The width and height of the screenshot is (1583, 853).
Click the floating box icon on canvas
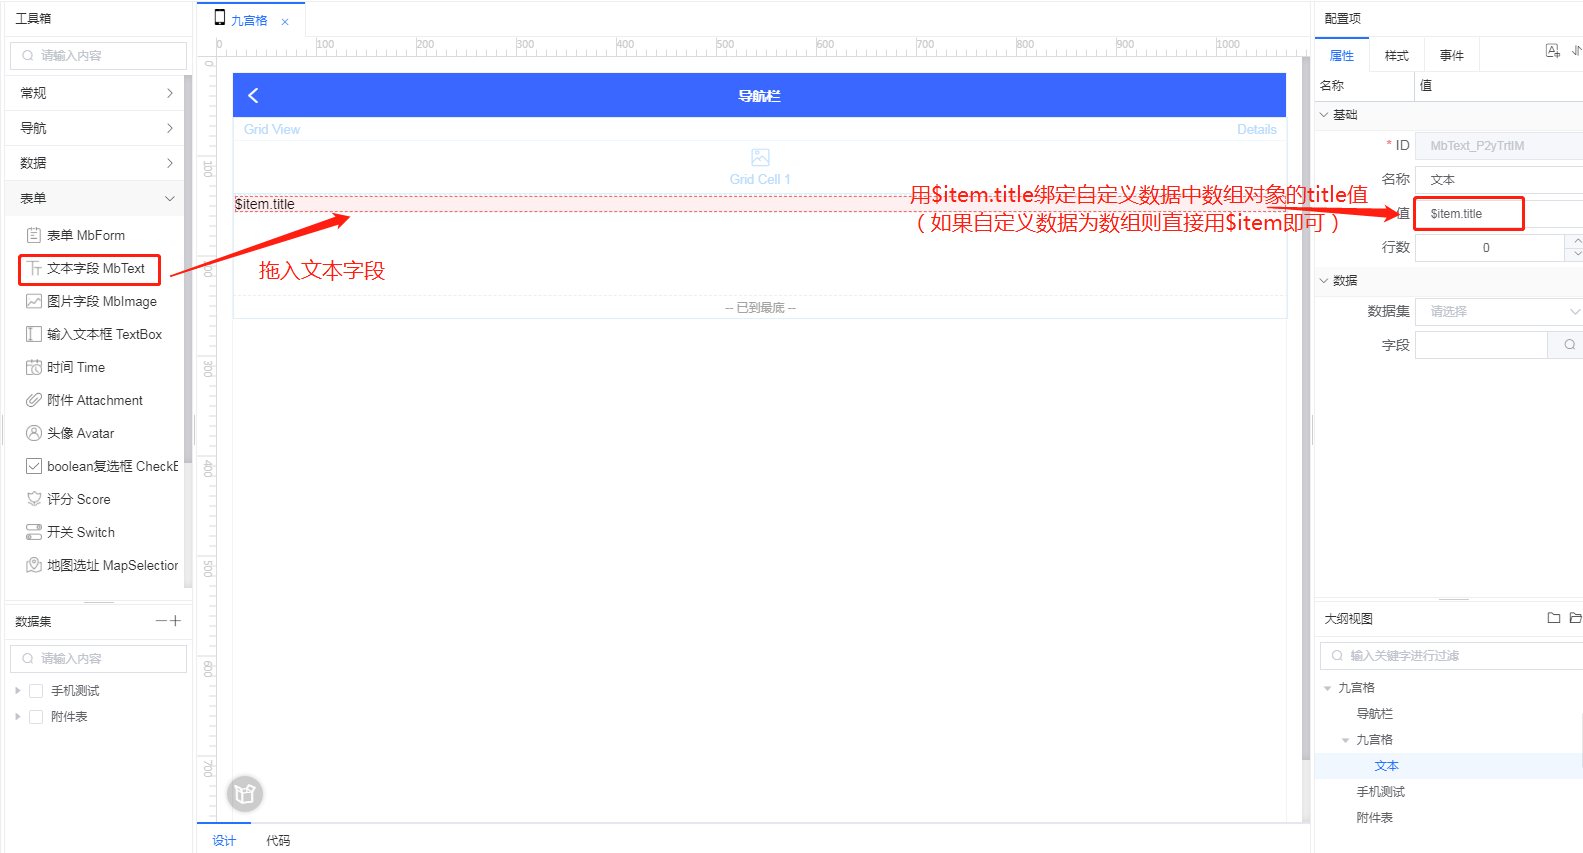pyautogui.click(x=245, y=794)
